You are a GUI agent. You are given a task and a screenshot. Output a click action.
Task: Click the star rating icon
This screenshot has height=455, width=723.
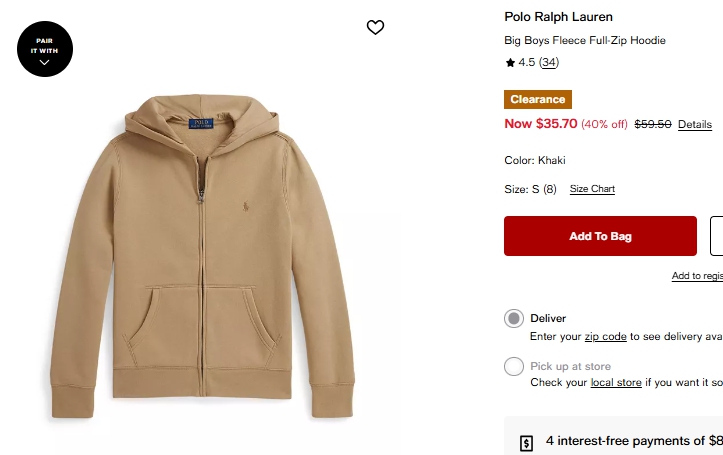(510, 63)
